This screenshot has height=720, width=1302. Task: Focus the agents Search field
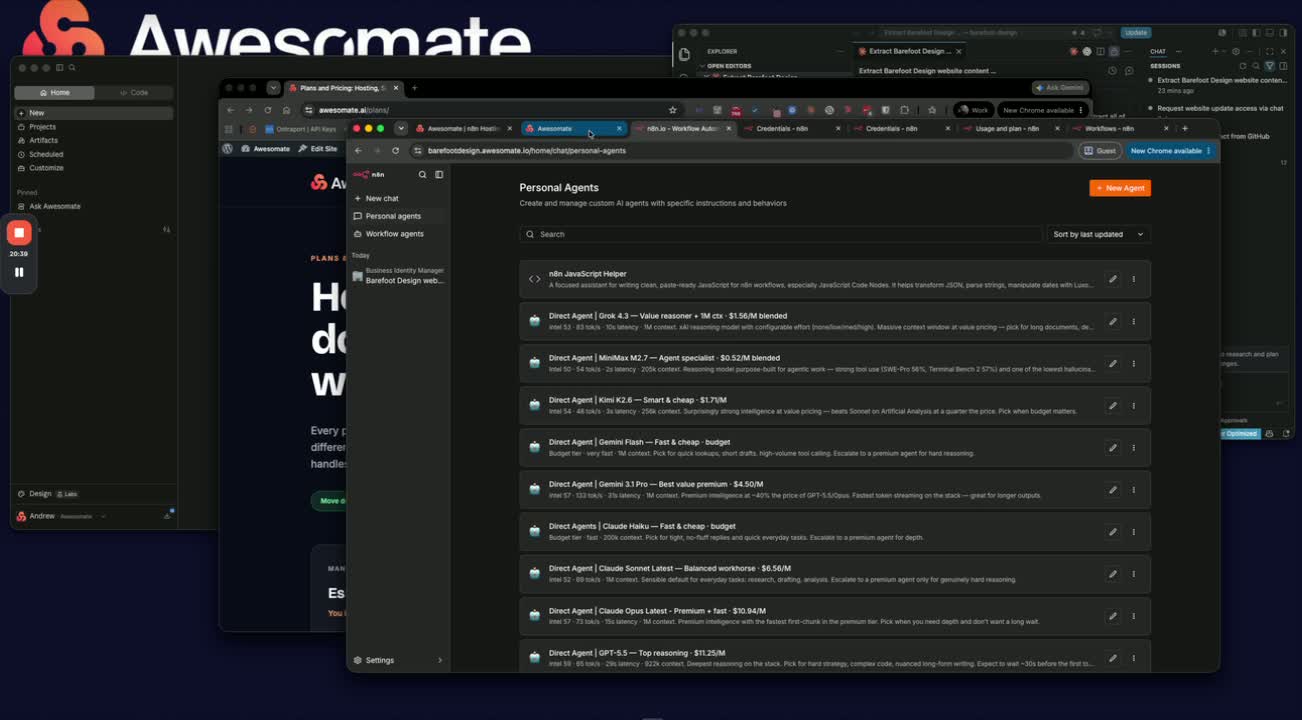tap(781, 234)
